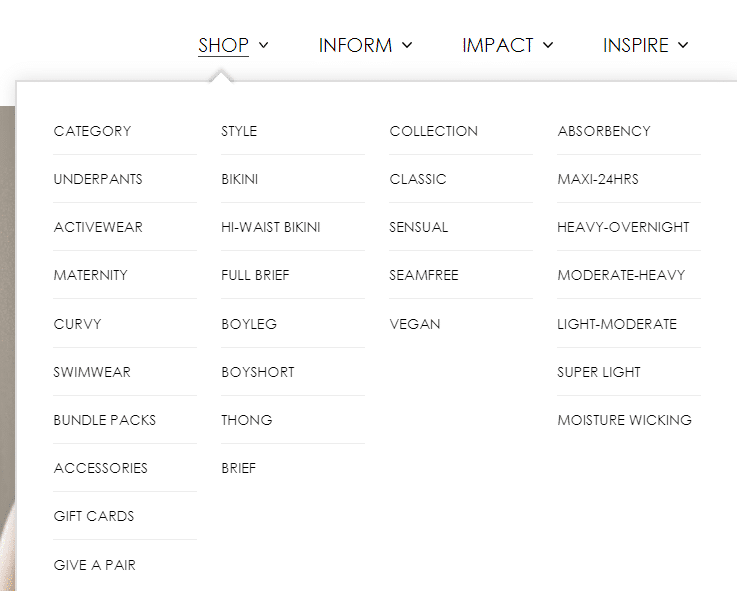Select the Full Brief style
737x591 pixels.
click(255, 275)
